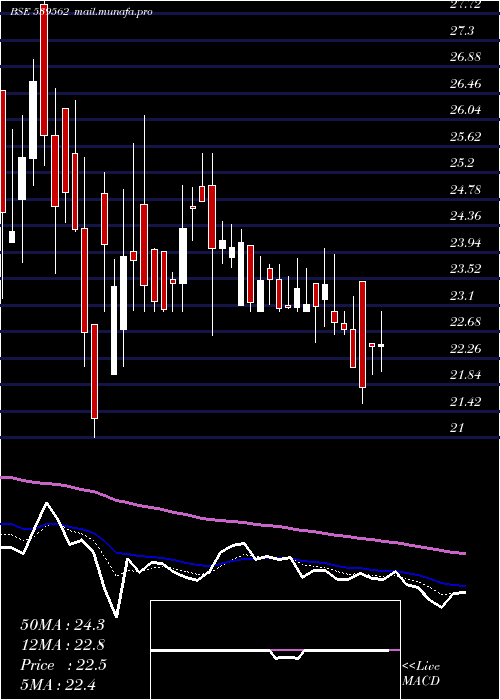The image size is (500, 700).
Task: Click the 22.26 price axis label
Action: tap(466, 348)
